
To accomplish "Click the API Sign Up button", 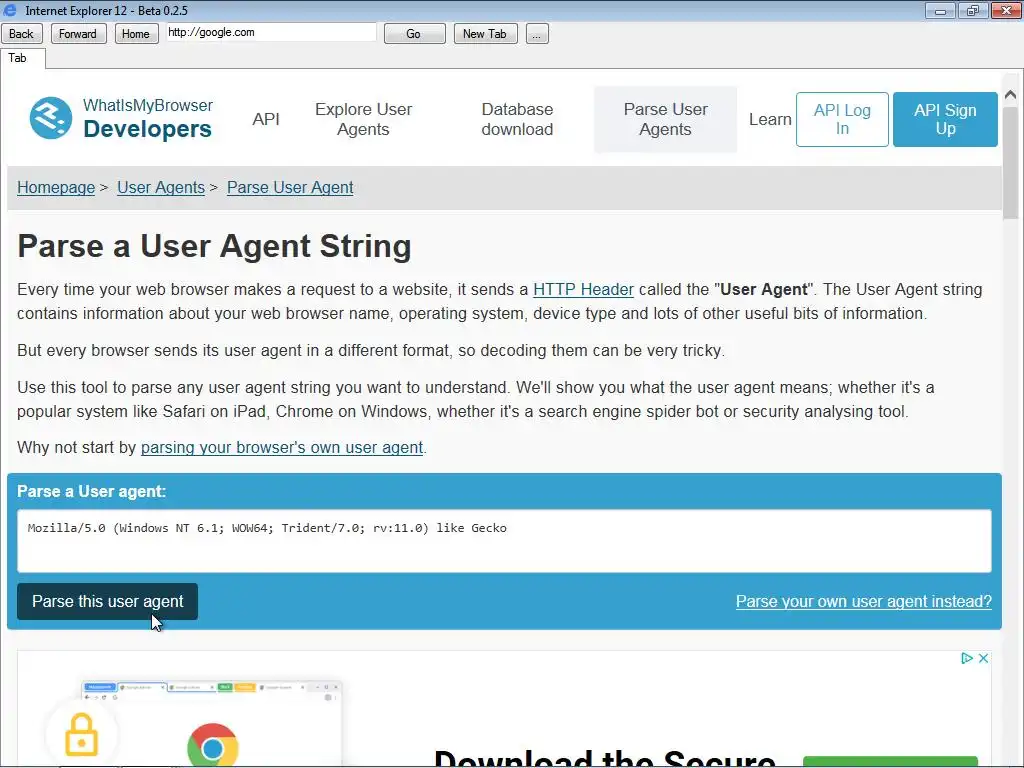I will coord(945,120).
